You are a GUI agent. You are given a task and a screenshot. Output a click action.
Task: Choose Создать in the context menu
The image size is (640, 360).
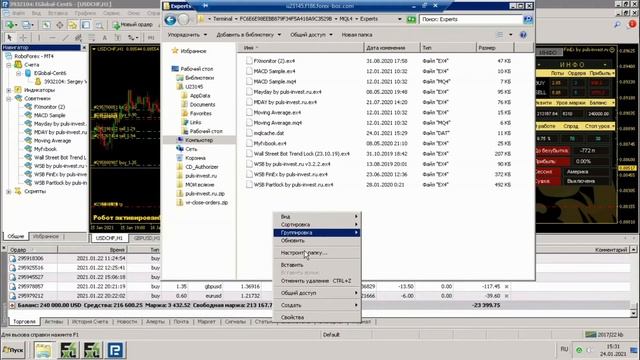point(317,305)
